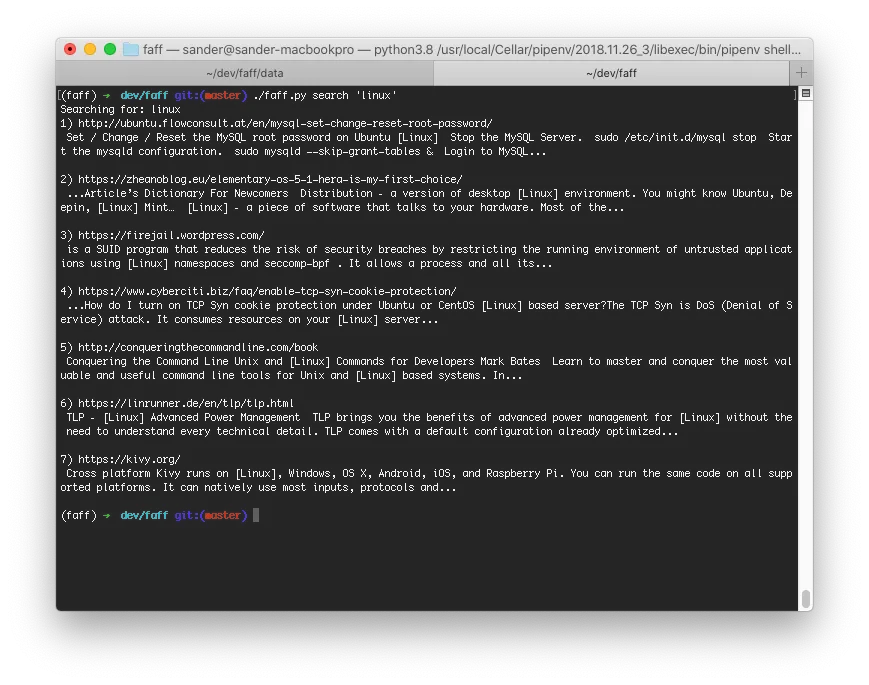Image resolution: width=869 pixels, height=685 pixels.
Task: Open the conqueringthecommandline.com/book URL
Action: tap(198, 347)
